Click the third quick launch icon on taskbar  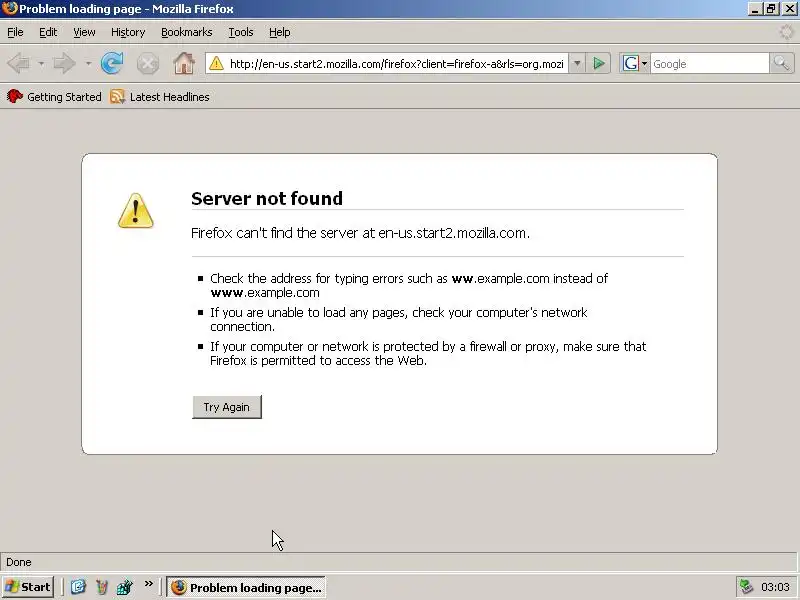click(124, 587)
